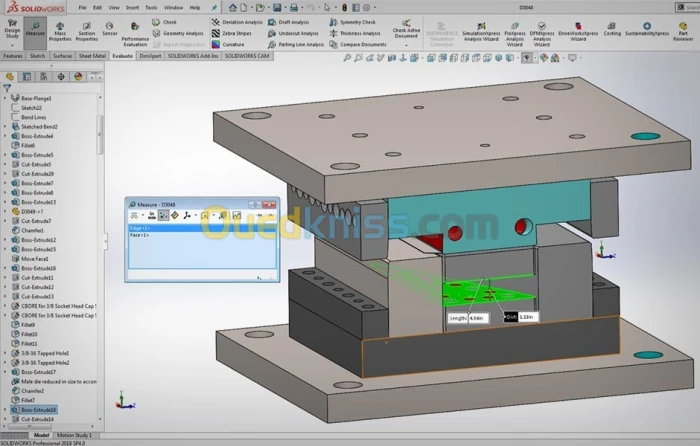This screenshot has width=700, height=446.
Task: Select Face<1> in the Measure list
Action: tap(202, 235)
